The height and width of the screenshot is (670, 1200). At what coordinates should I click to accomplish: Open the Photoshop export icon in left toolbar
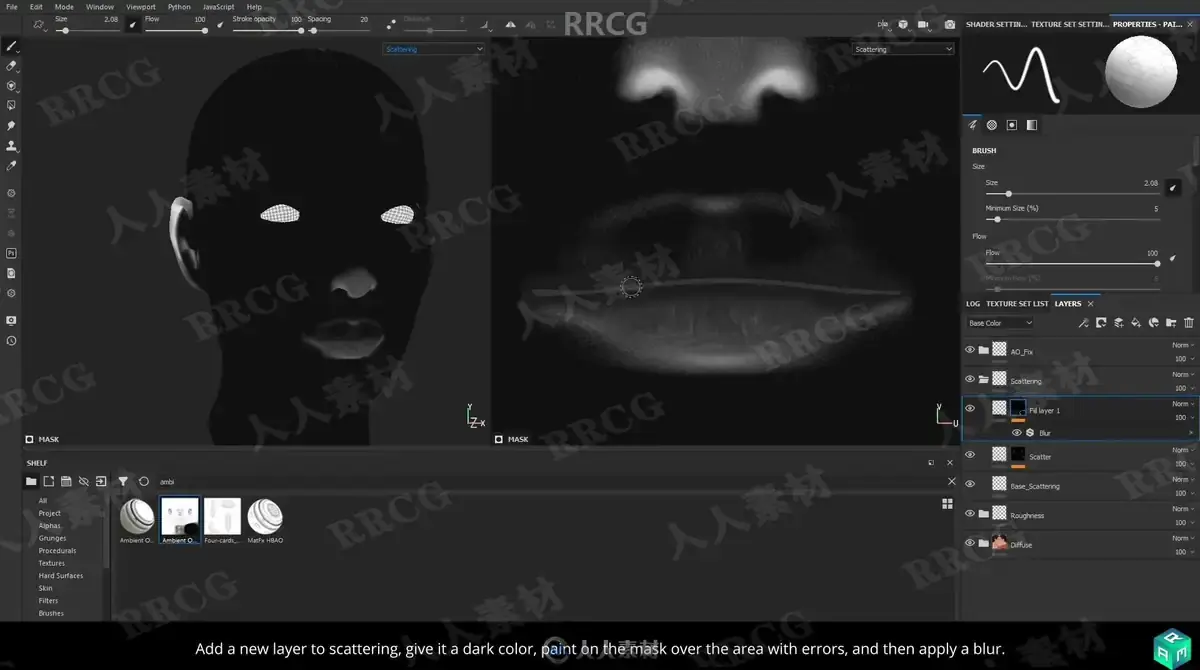[11, 253]
